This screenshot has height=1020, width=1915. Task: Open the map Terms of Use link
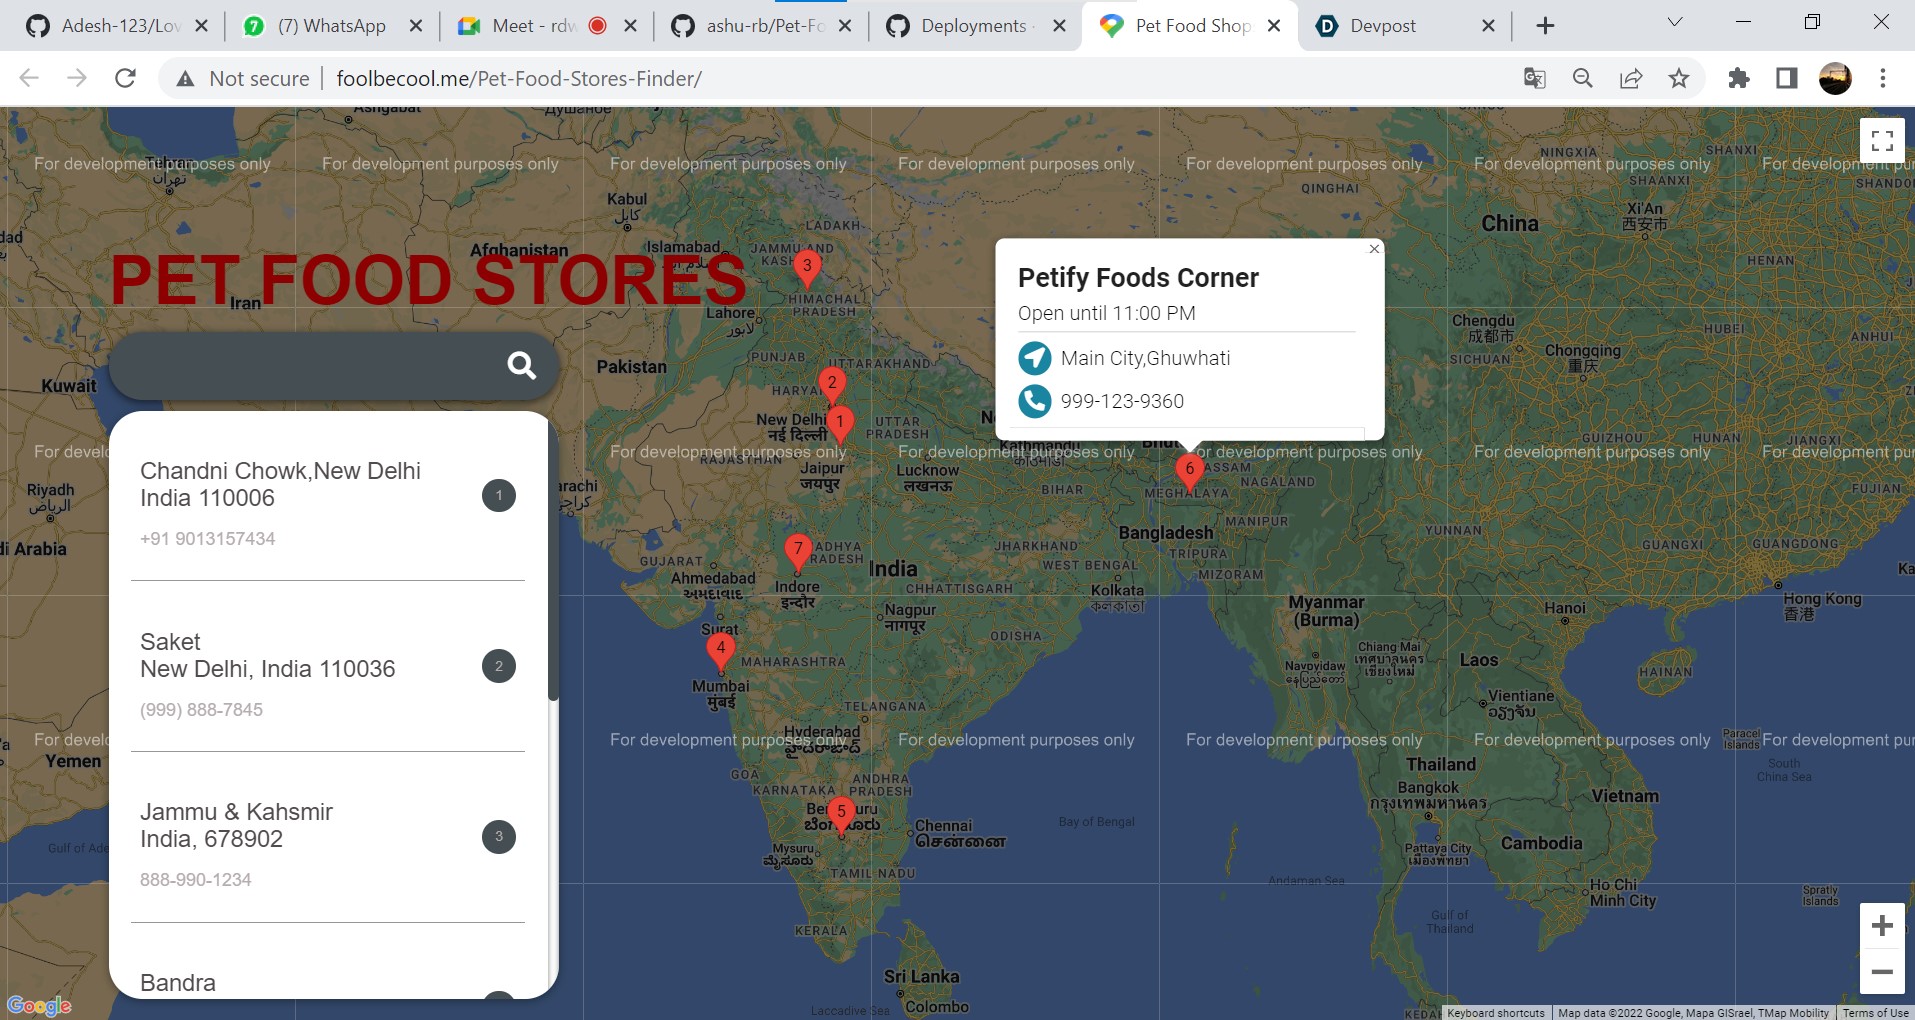click(x=1876, y=1013)
